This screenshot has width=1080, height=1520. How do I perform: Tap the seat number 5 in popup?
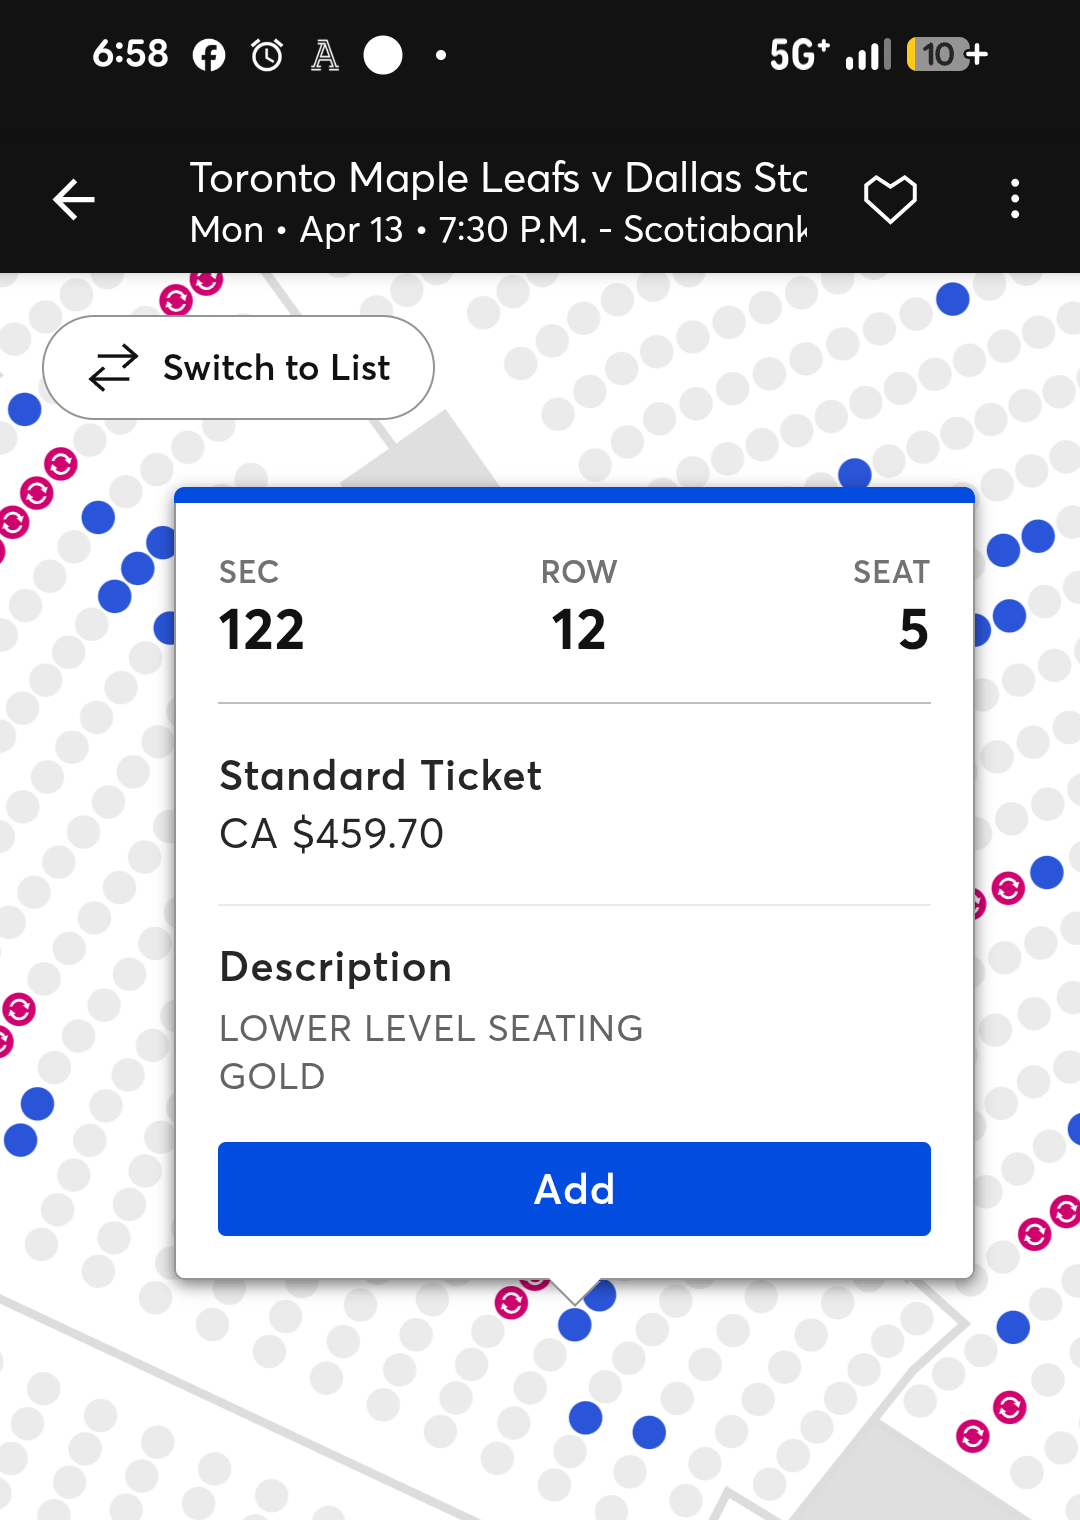click(913, 630)
